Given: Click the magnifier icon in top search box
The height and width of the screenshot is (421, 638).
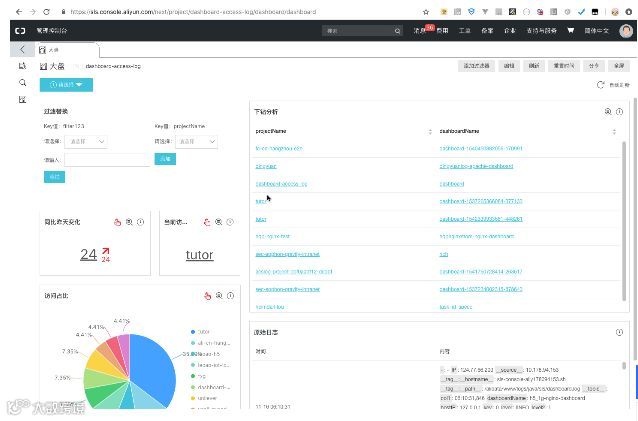Looking at the screenshot, I should tap(397, 31).
